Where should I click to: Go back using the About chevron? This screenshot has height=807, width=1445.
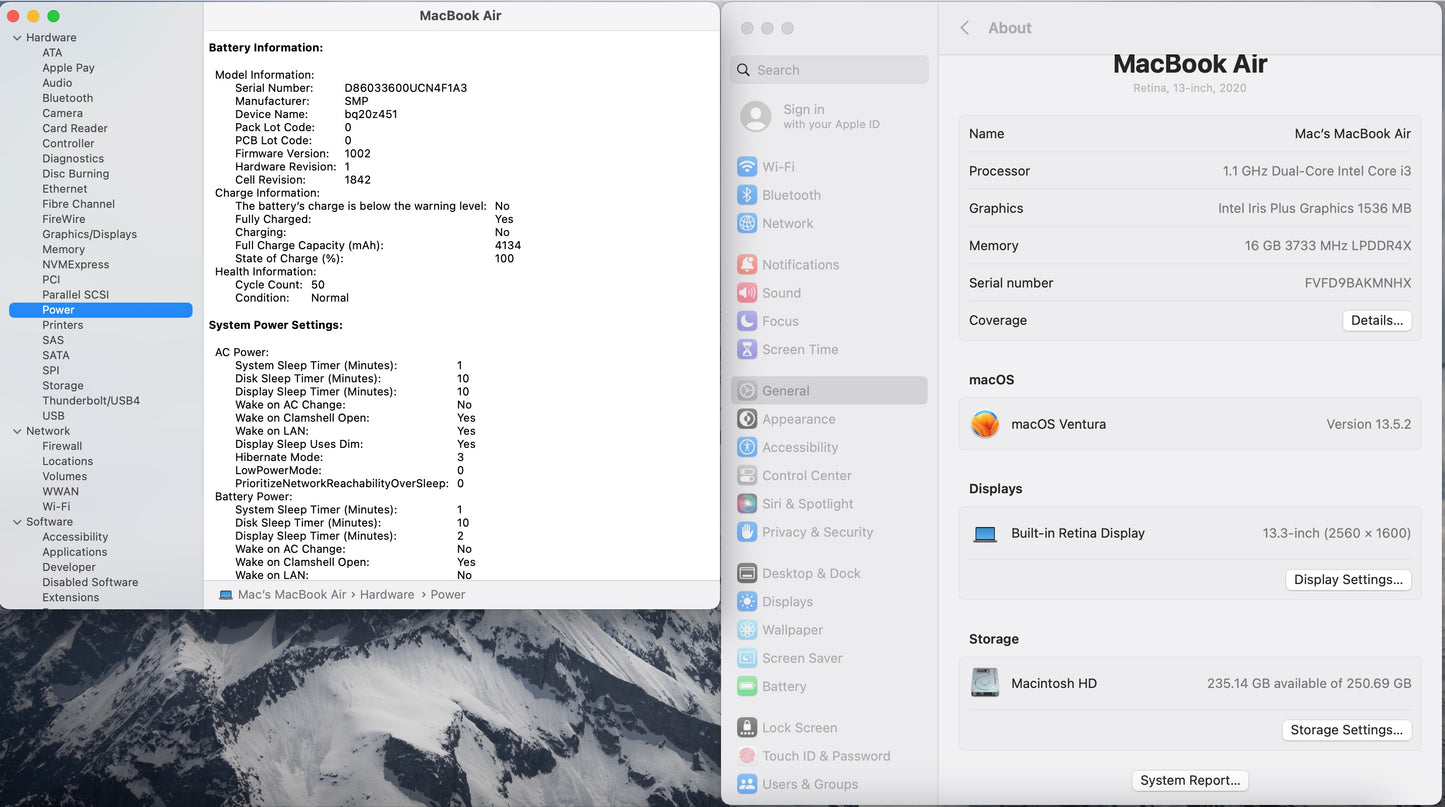(965, 28)
